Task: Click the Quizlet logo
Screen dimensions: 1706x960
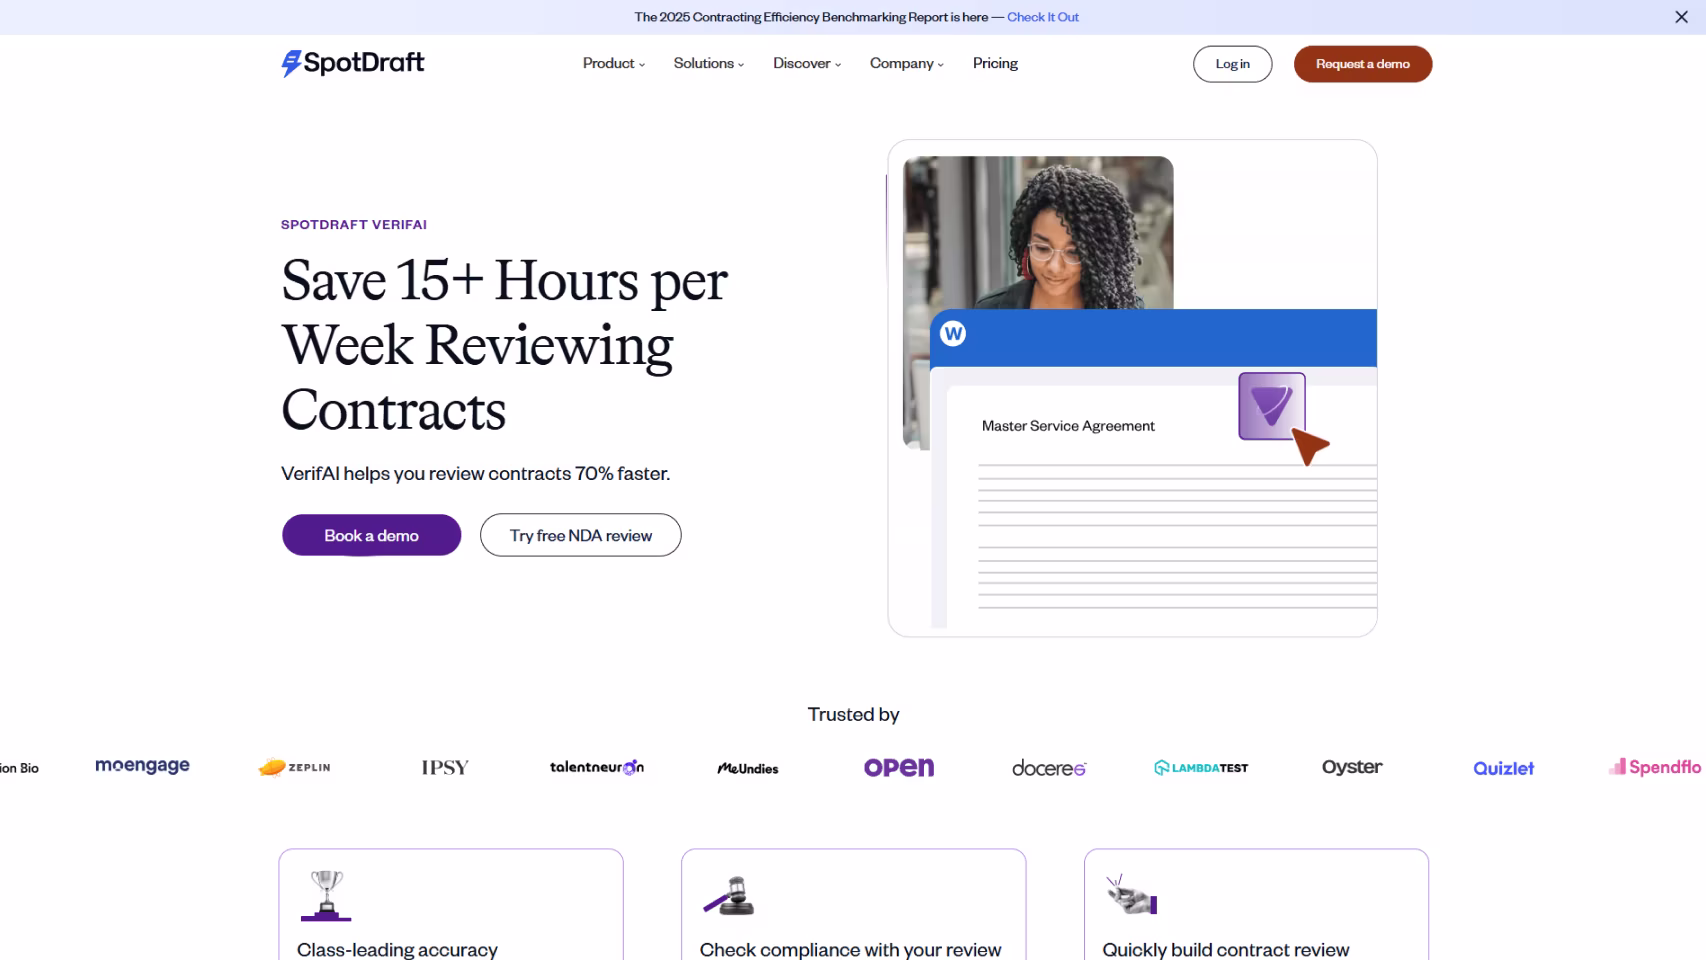Action: coord(1503,768)
